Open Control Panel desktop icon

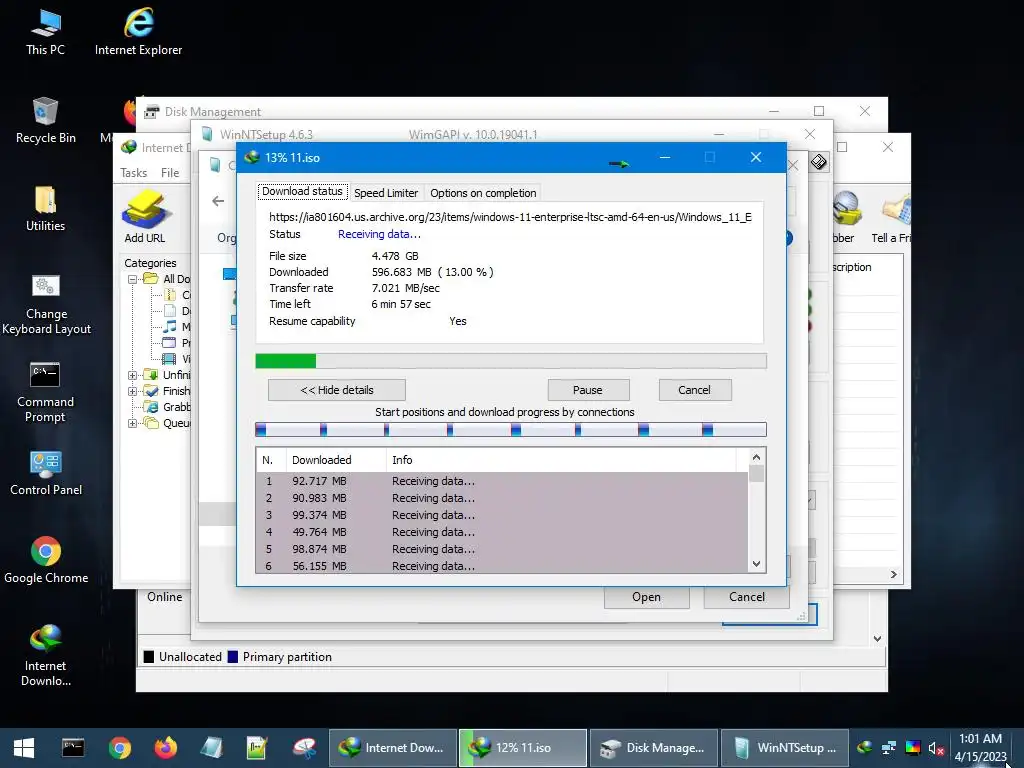pyautogui.click(x=46, y=473)
